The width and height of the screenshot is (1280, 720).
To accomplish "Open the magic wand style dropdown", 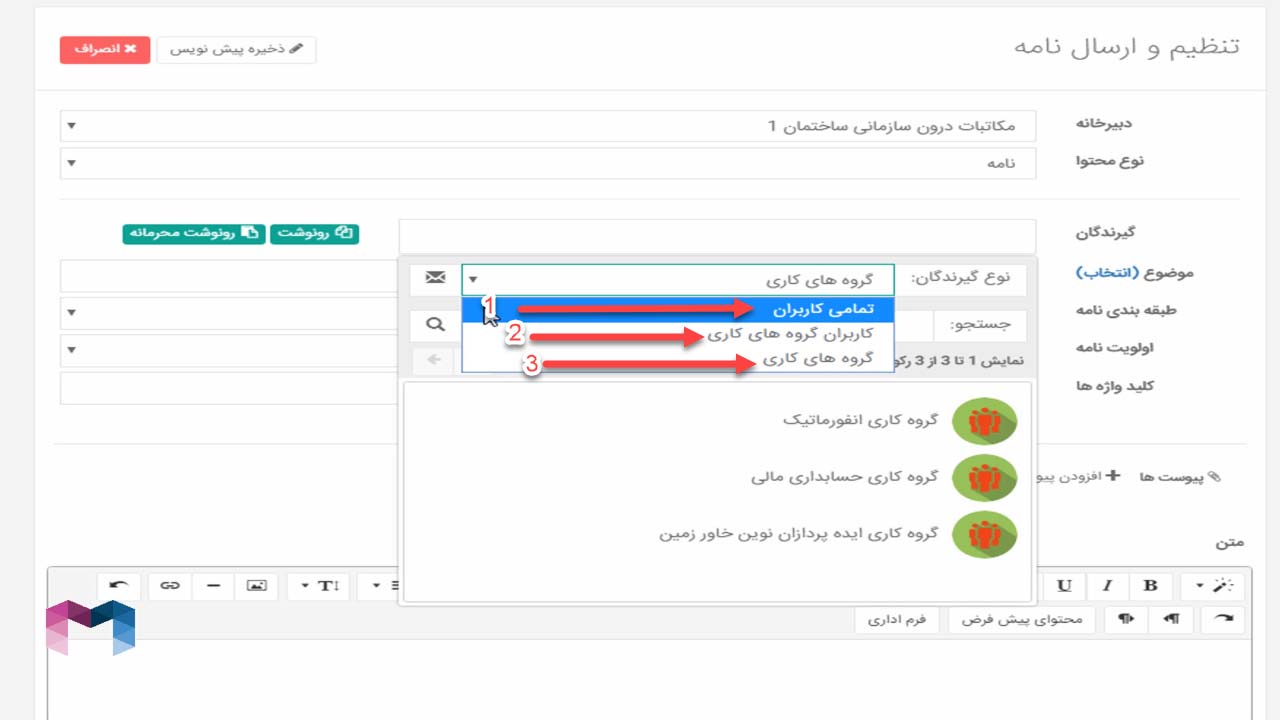I will click(1213, 586).
